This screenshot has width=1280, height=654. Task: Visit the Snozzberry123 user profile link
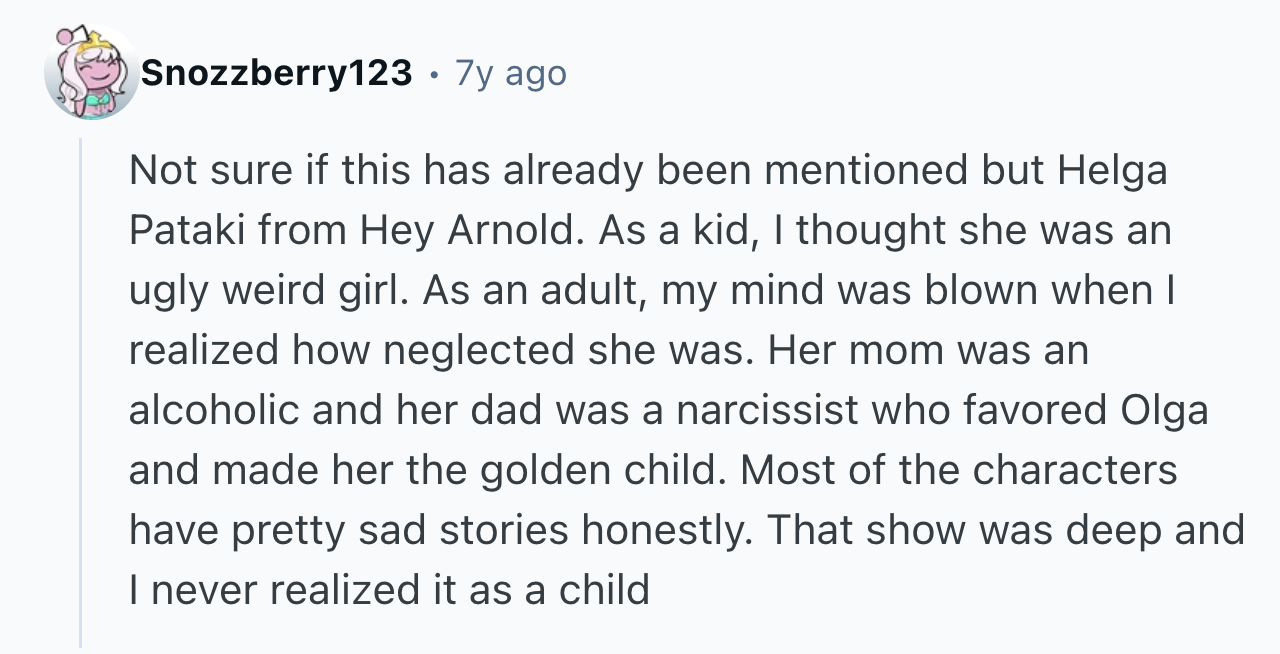point(277,73)
